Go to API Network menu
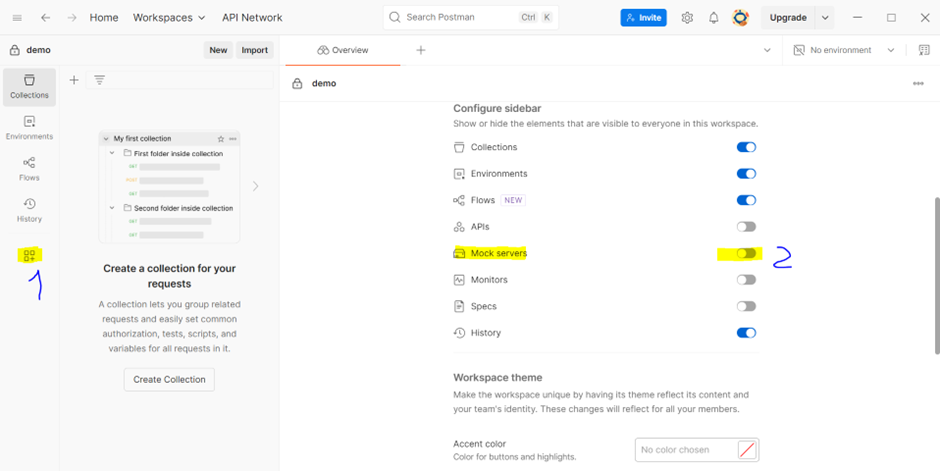 (252, 18)
